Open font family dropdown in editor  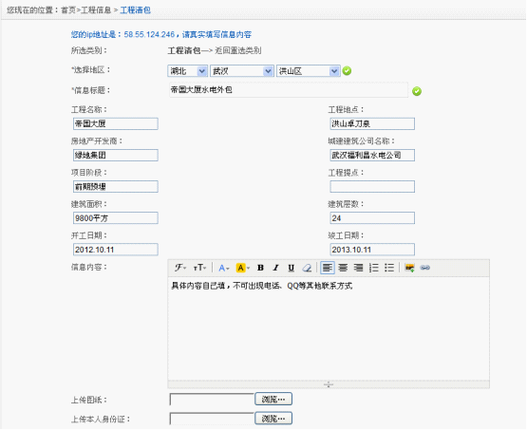click(180, 268)
